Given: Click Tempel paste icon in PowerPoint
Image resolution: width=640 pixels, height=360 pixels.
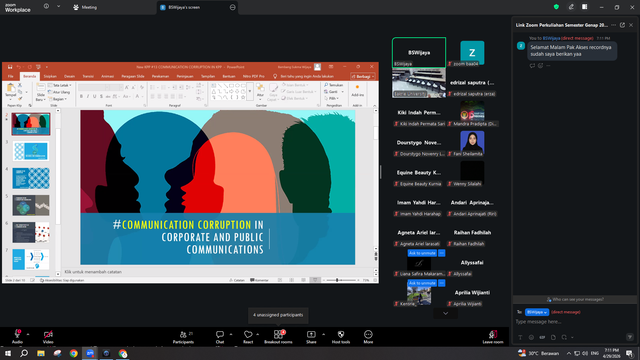Looking at the screenshot, I should click(x=11, y=90).
